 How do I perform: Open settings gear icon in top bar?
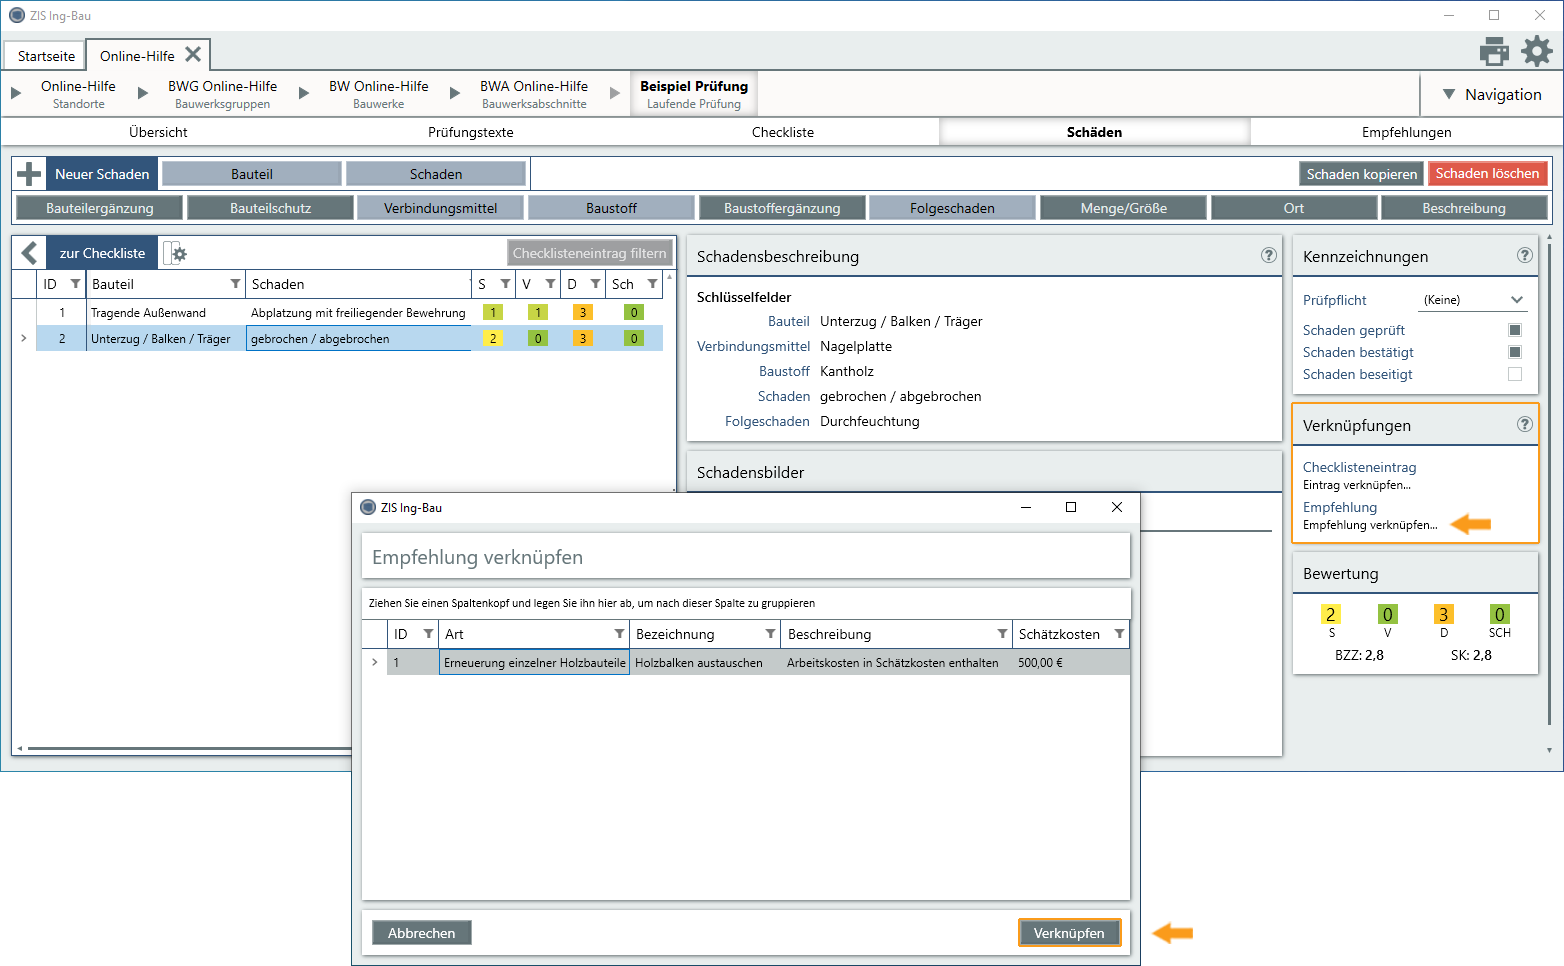(x=1537, y=51)
